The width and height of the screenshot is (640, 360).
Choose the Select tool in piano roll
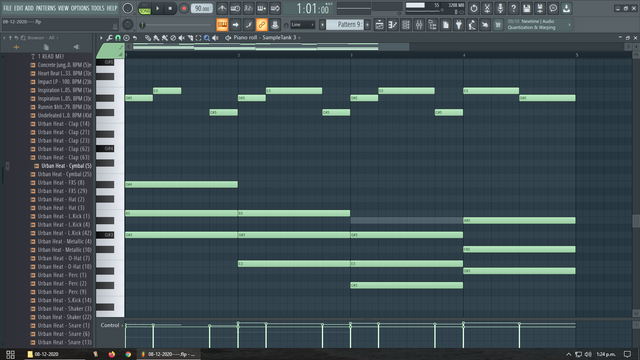pos(198,38)
